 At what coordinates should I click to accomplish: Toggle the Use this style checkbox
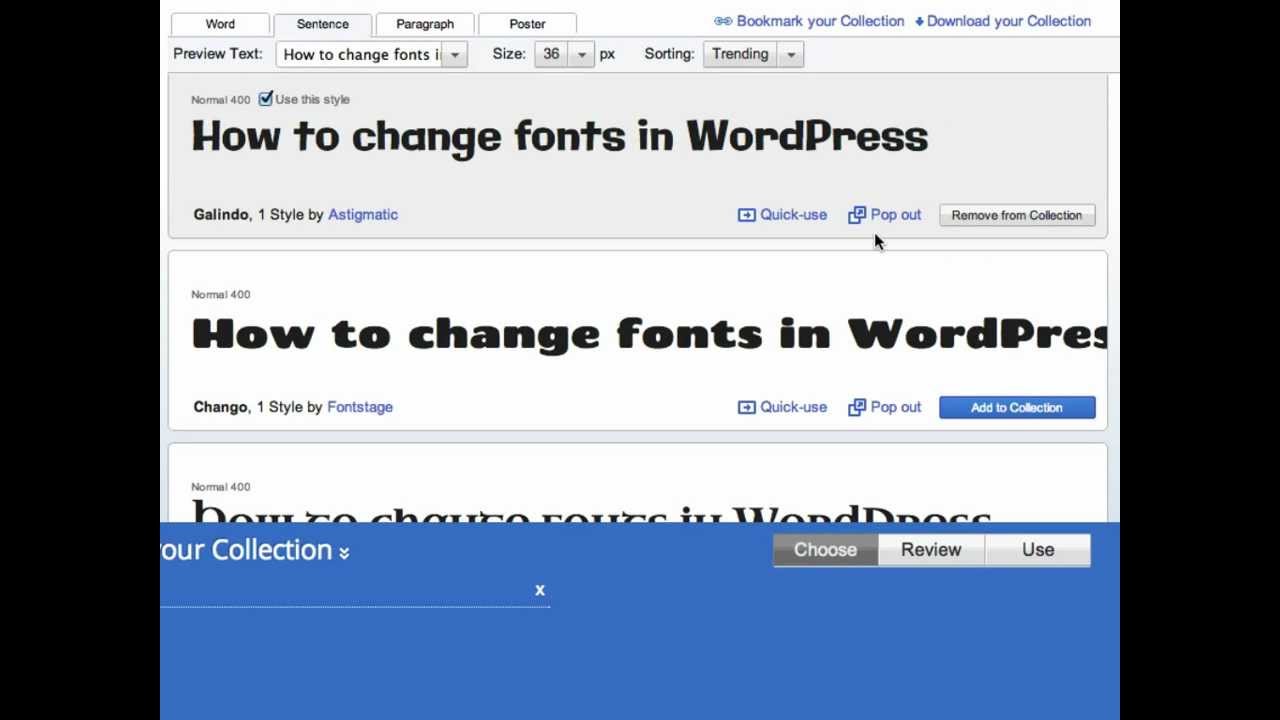tap(265, 99)
